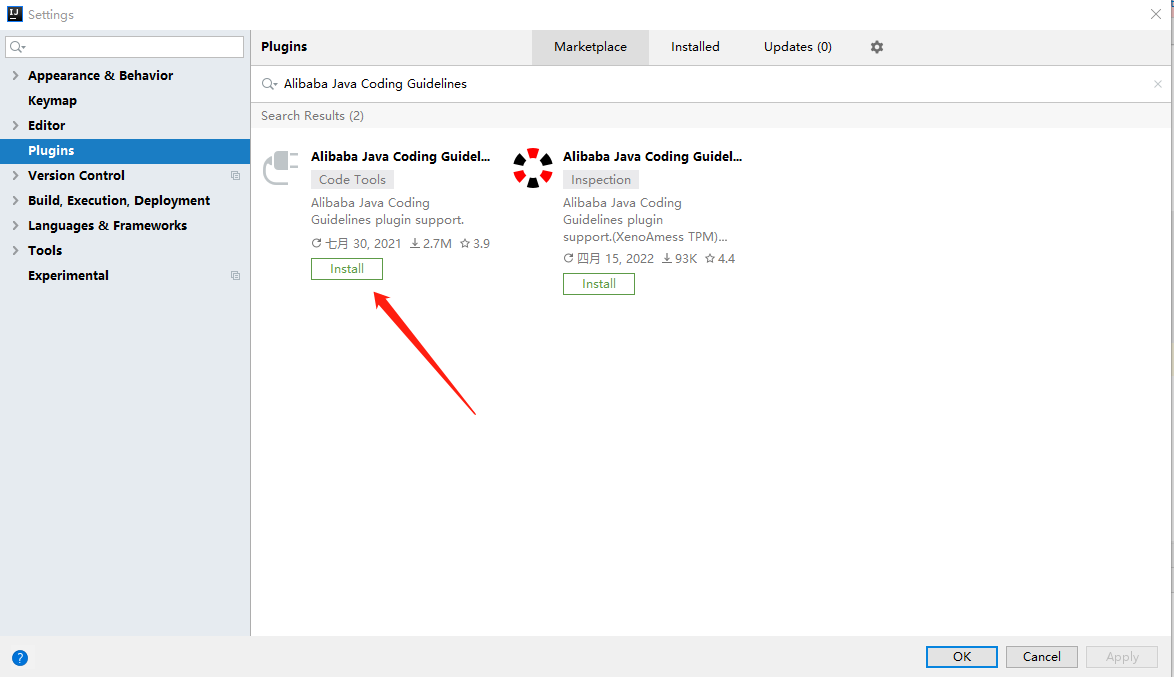Expand the Editor settings node
This screenshot has height=677, width=1174.
[x=15, y=126]
